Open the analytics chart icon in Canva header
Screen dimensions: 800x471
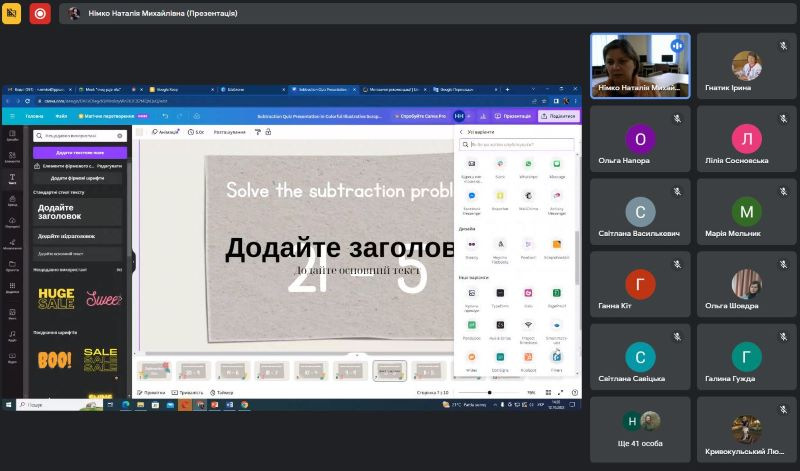(483, 116)
